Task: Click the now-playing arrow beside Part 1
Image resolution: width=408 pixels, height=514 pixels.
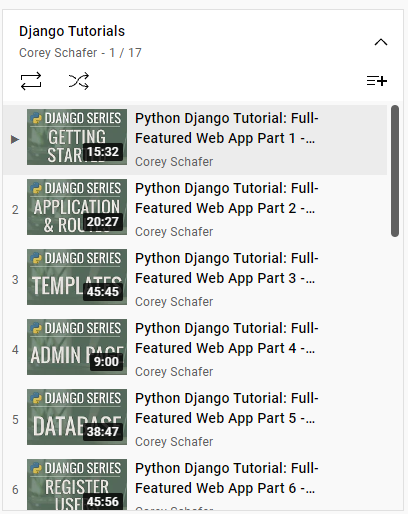Action: point(15,139)
